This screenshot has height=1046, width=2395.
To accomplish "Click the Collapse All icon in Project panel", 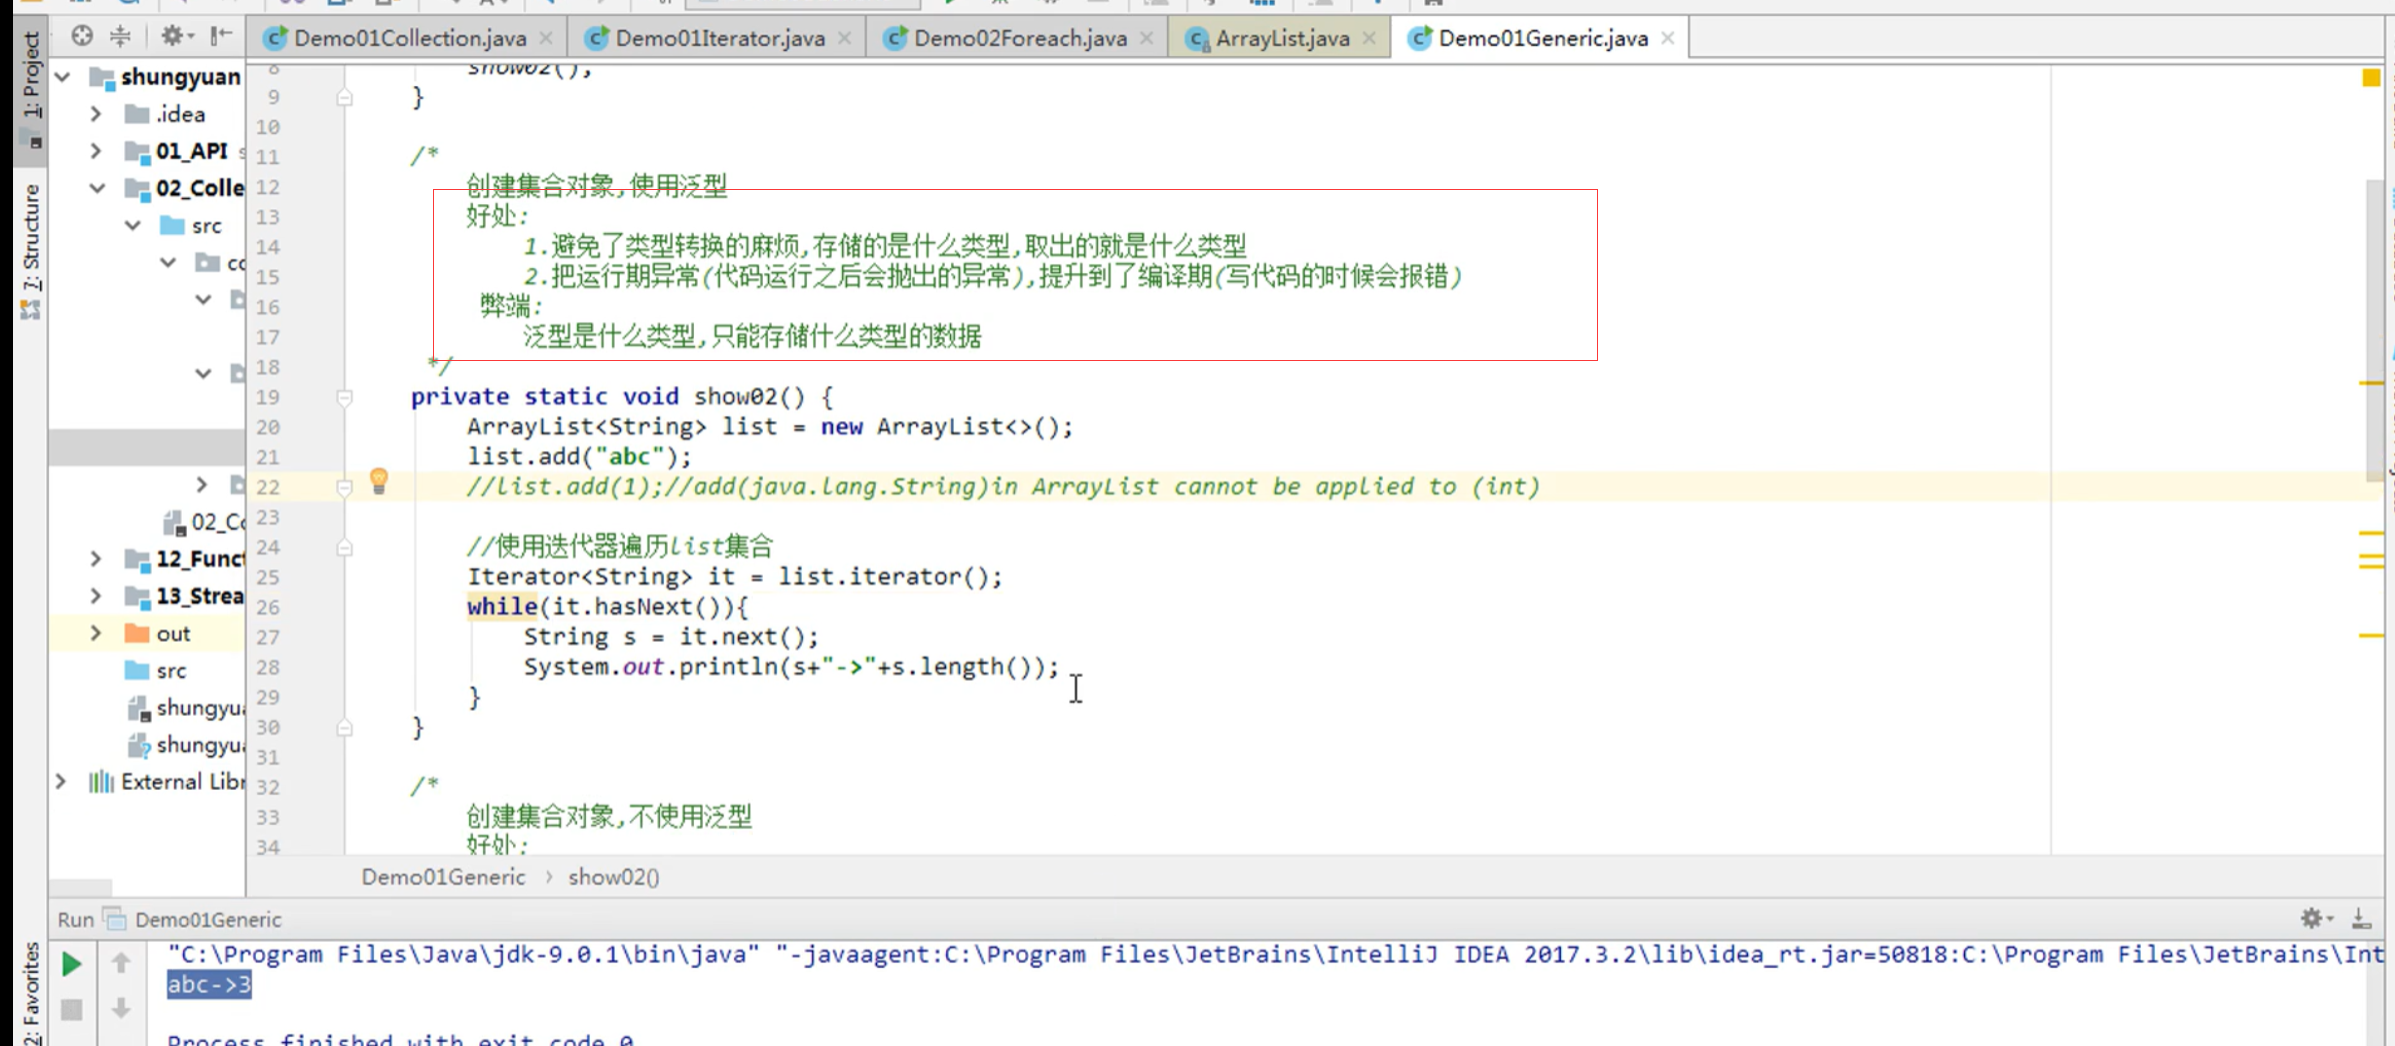I will (x=120, y=36).
